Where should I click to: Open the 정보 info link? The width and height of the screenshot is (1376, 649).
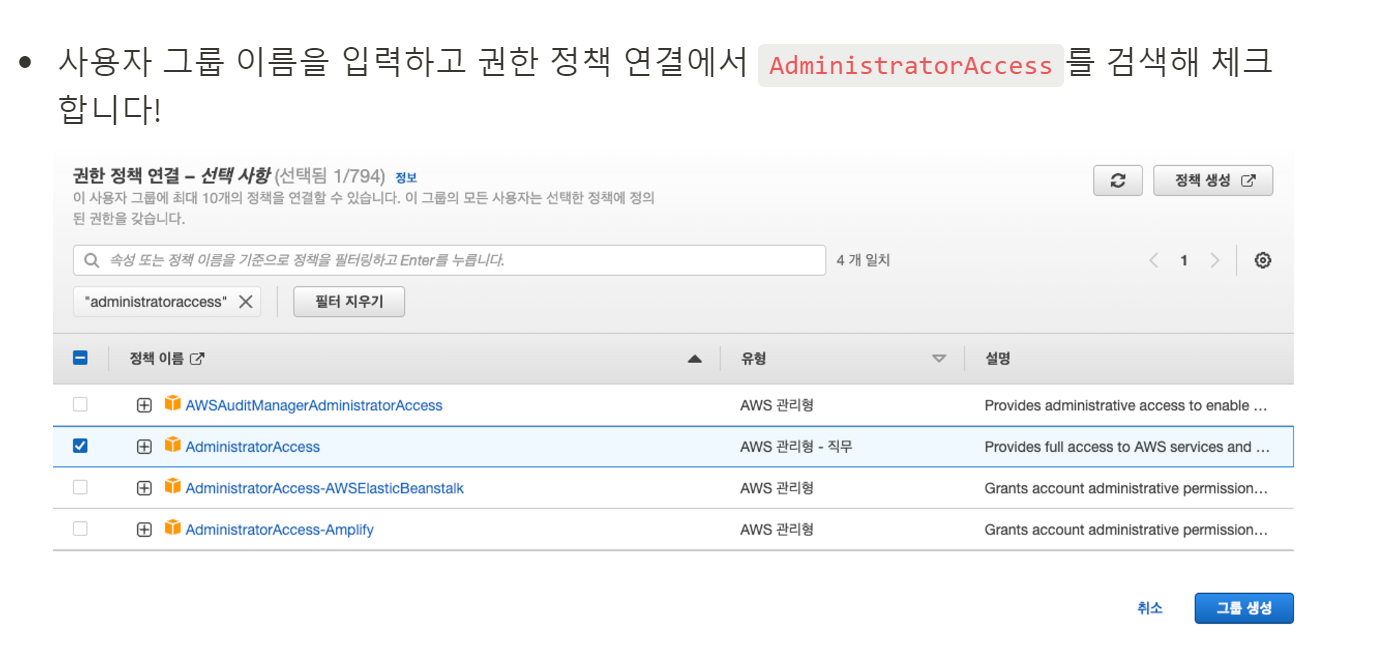click(x=406, y=177)
